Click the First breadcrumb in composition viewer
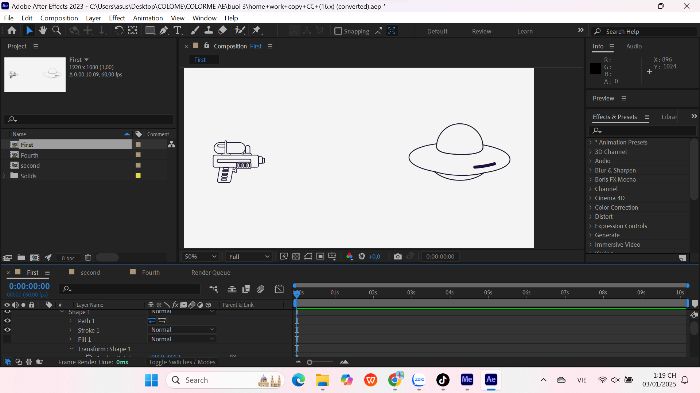Image resolution: width=700 pixels, height=393 pixels. coord(200,59)
